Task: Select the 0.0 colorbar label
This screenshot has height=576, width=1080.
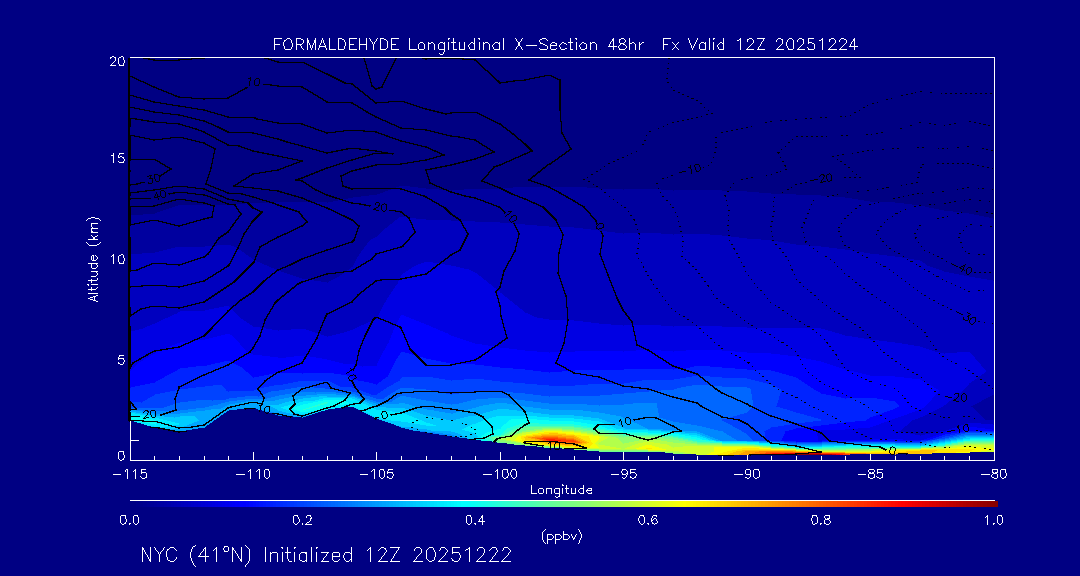Action: (x=129, y=520)
